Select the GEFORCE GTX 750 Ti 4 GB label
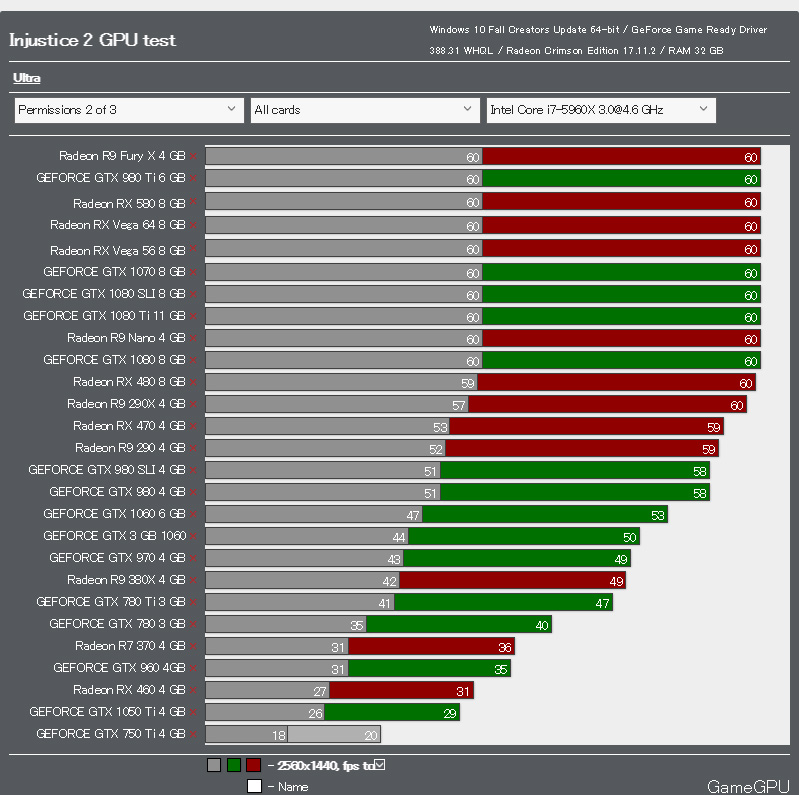799x795 pixels. click(x=111, y=734)
